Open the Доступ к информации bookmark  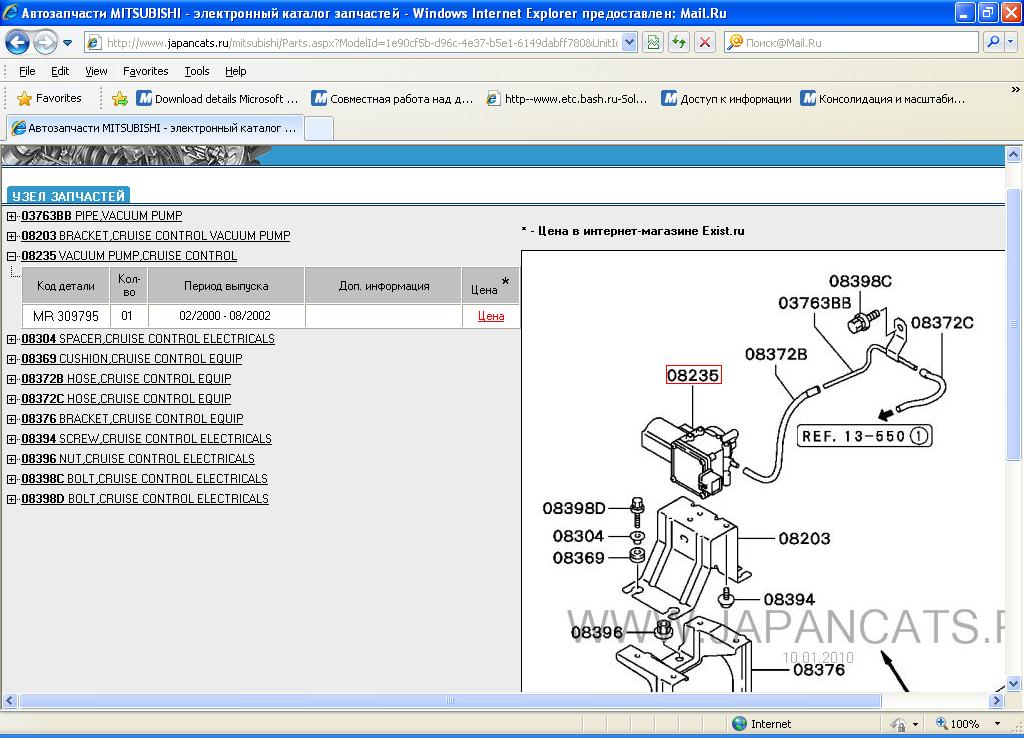[726, 99]
